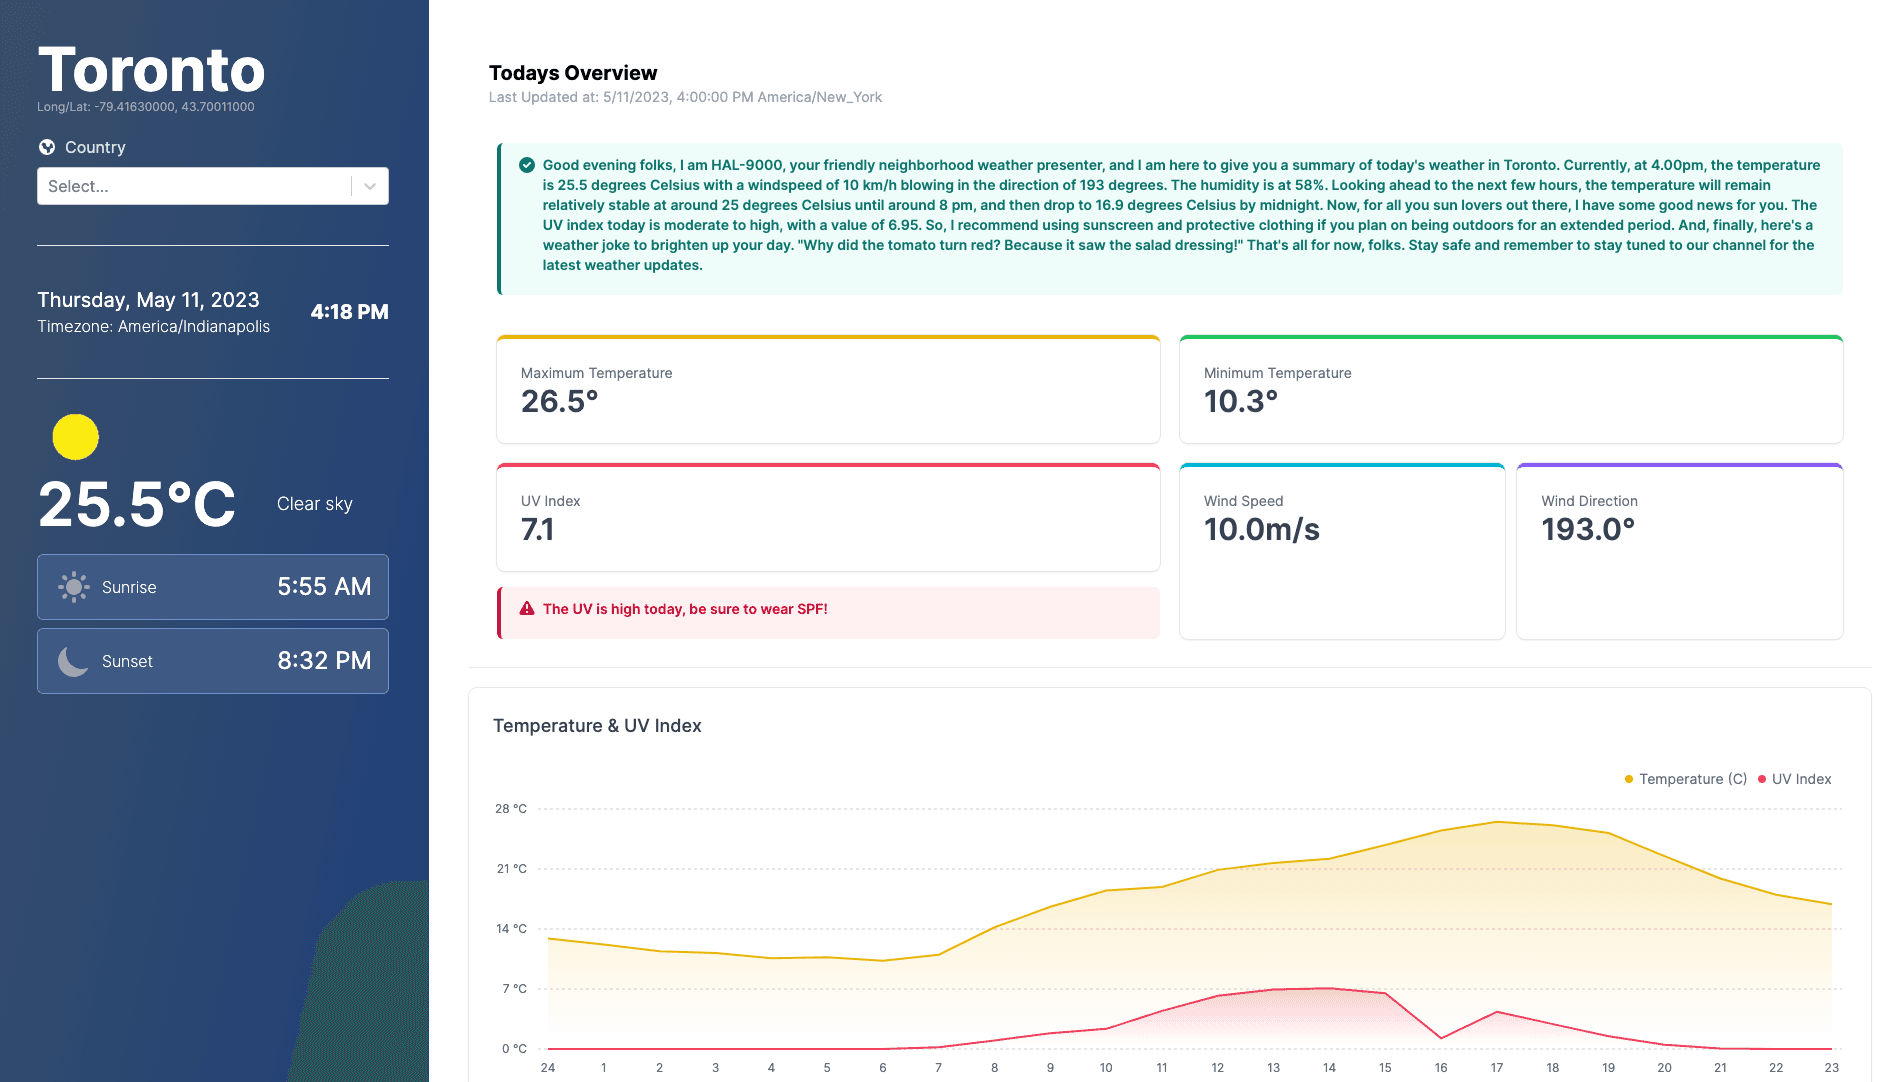Click the 28 °C y-axis label
The image size is (1904, 1082).
[x=511, y=808]
